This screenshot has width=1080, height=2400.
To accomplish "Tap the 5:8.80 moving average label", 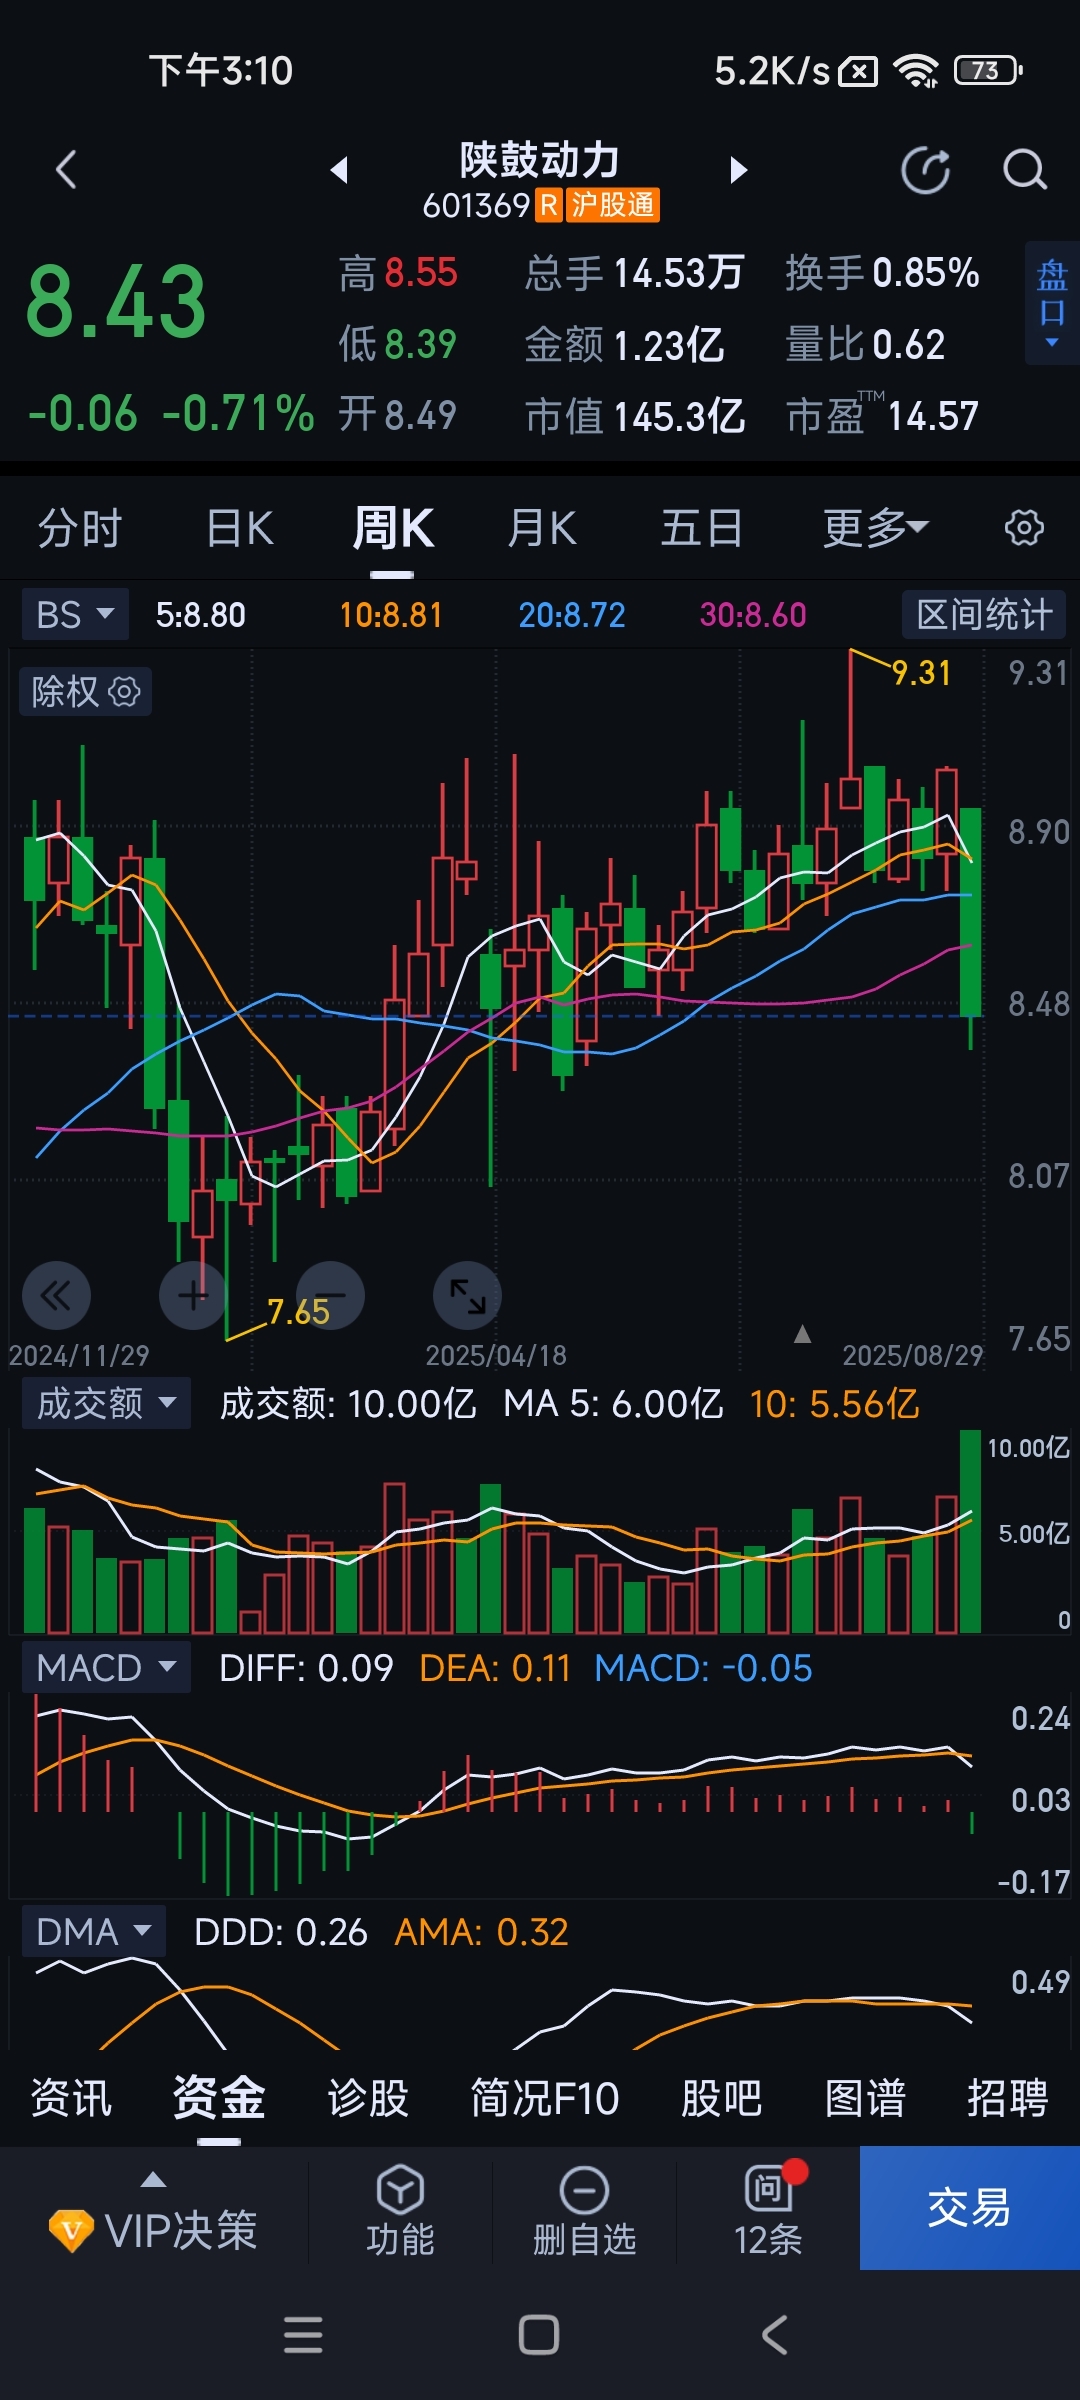I will 201,615.
